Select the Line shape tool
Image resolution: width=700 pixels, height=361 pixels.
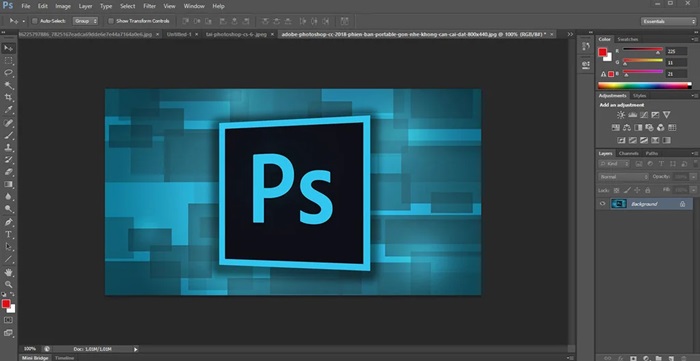[x=8, y=259]
